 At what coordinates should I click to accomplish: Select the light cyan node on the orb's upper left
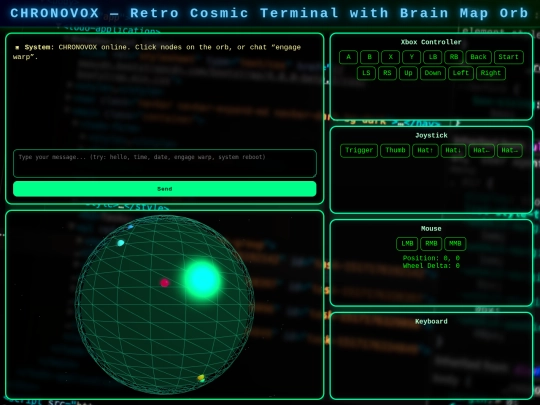coord(121,243)
